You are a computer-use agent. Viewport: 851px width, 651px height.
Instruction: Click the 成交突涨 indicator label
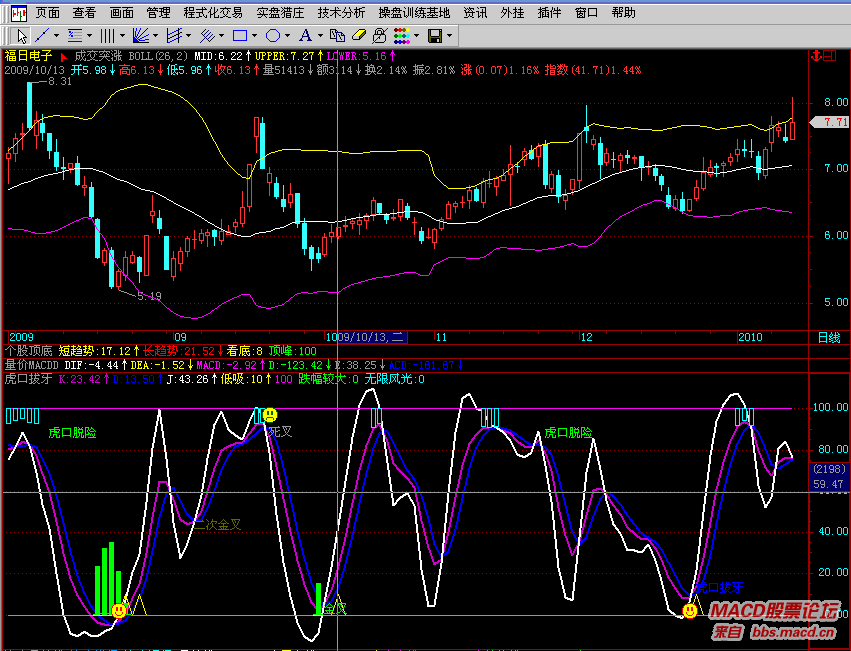click(x=98, y=55)
